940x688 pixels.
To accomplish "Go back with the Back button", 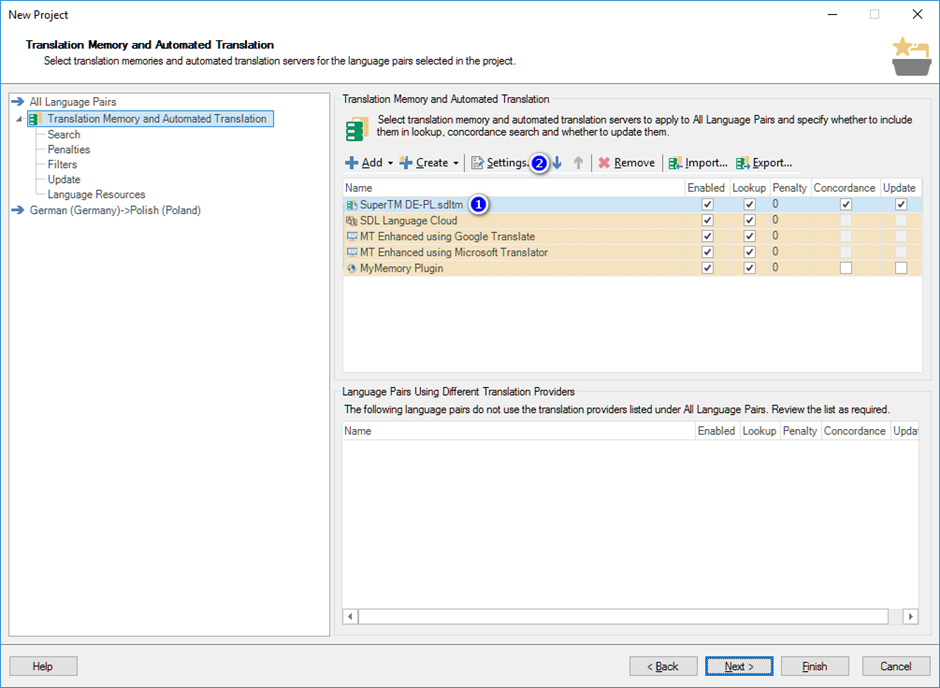I will coord(663,666).
